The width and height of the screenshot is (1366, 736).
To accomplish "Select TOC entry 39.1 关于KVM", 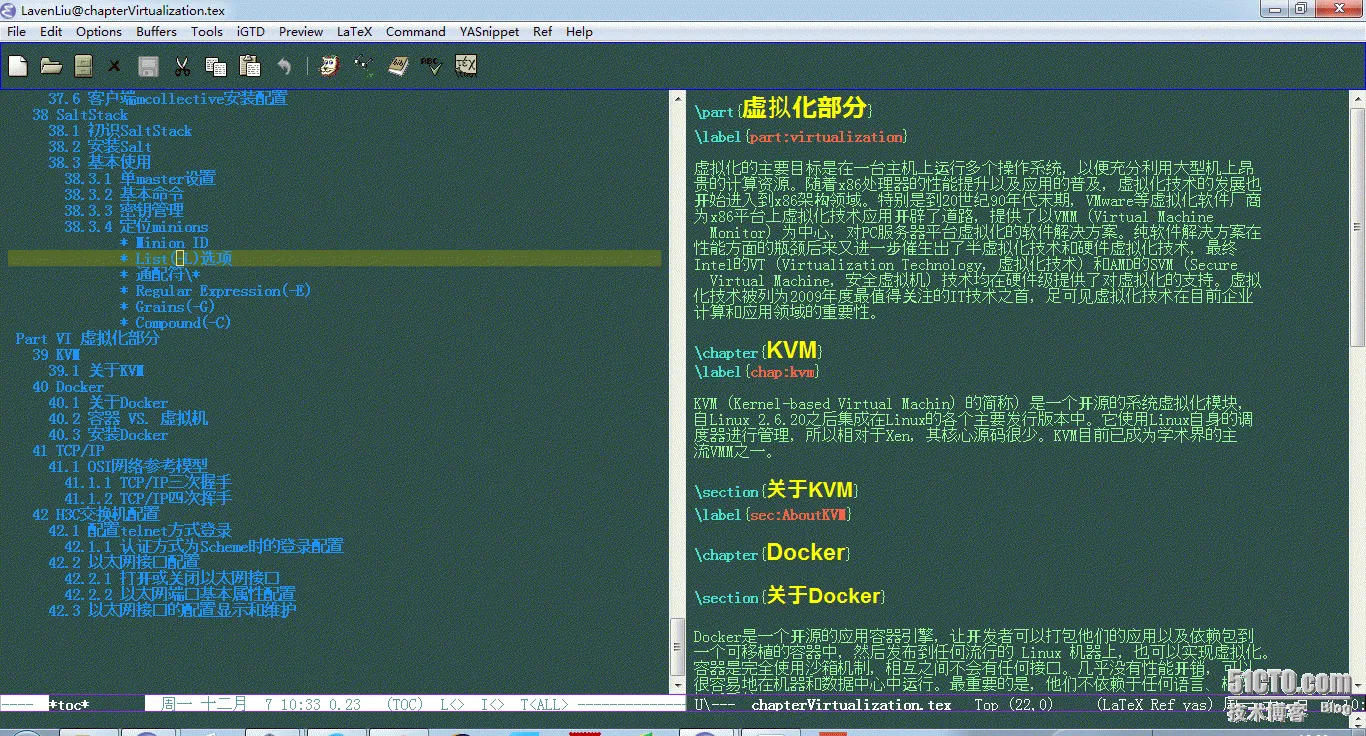I will click(x=96, y=371).
